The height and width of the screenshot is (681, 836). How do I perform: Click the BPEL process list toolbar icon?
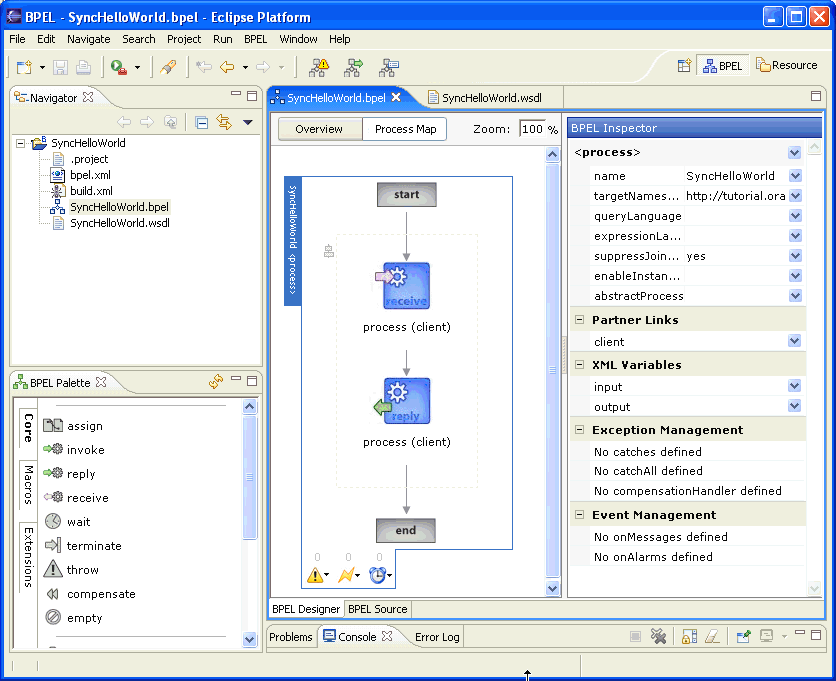click(x=388, y=67)
